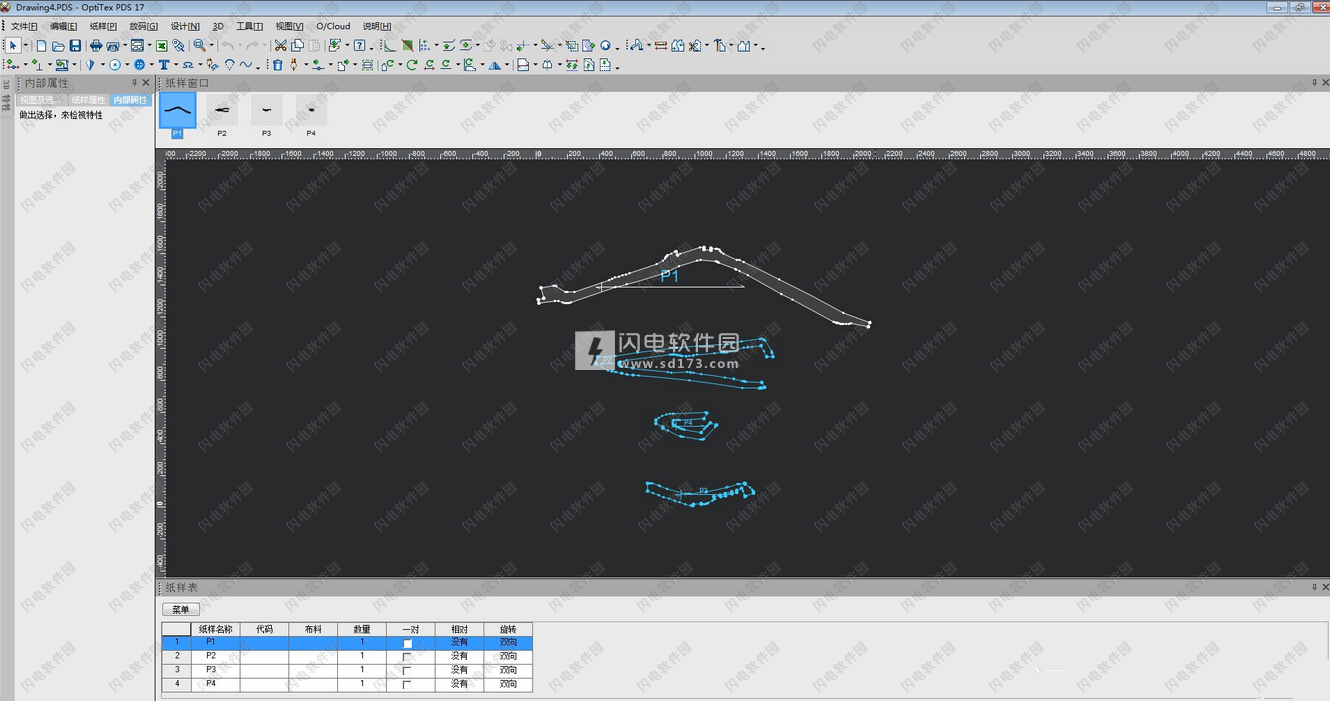Image resolution: width=1330 pixels, height=701 pixels.
Task: Click the plotter icon in toolbar
Action: click(x=113, y=46)
